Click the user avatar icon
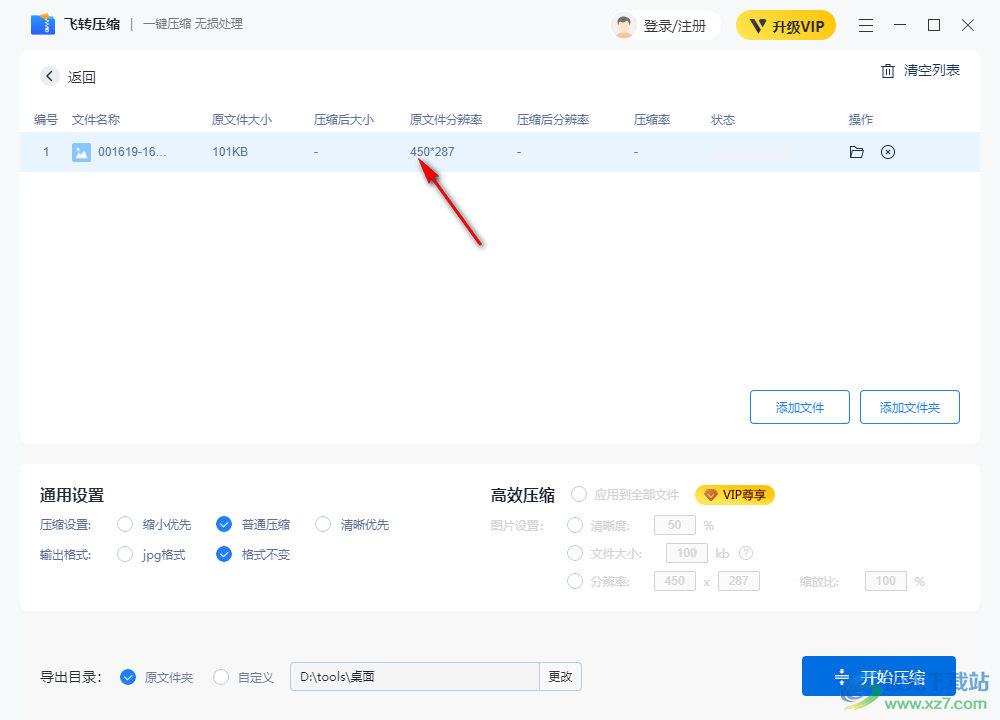The width and height of the screenshot is (1000, 720). click(x=624, y=26)
